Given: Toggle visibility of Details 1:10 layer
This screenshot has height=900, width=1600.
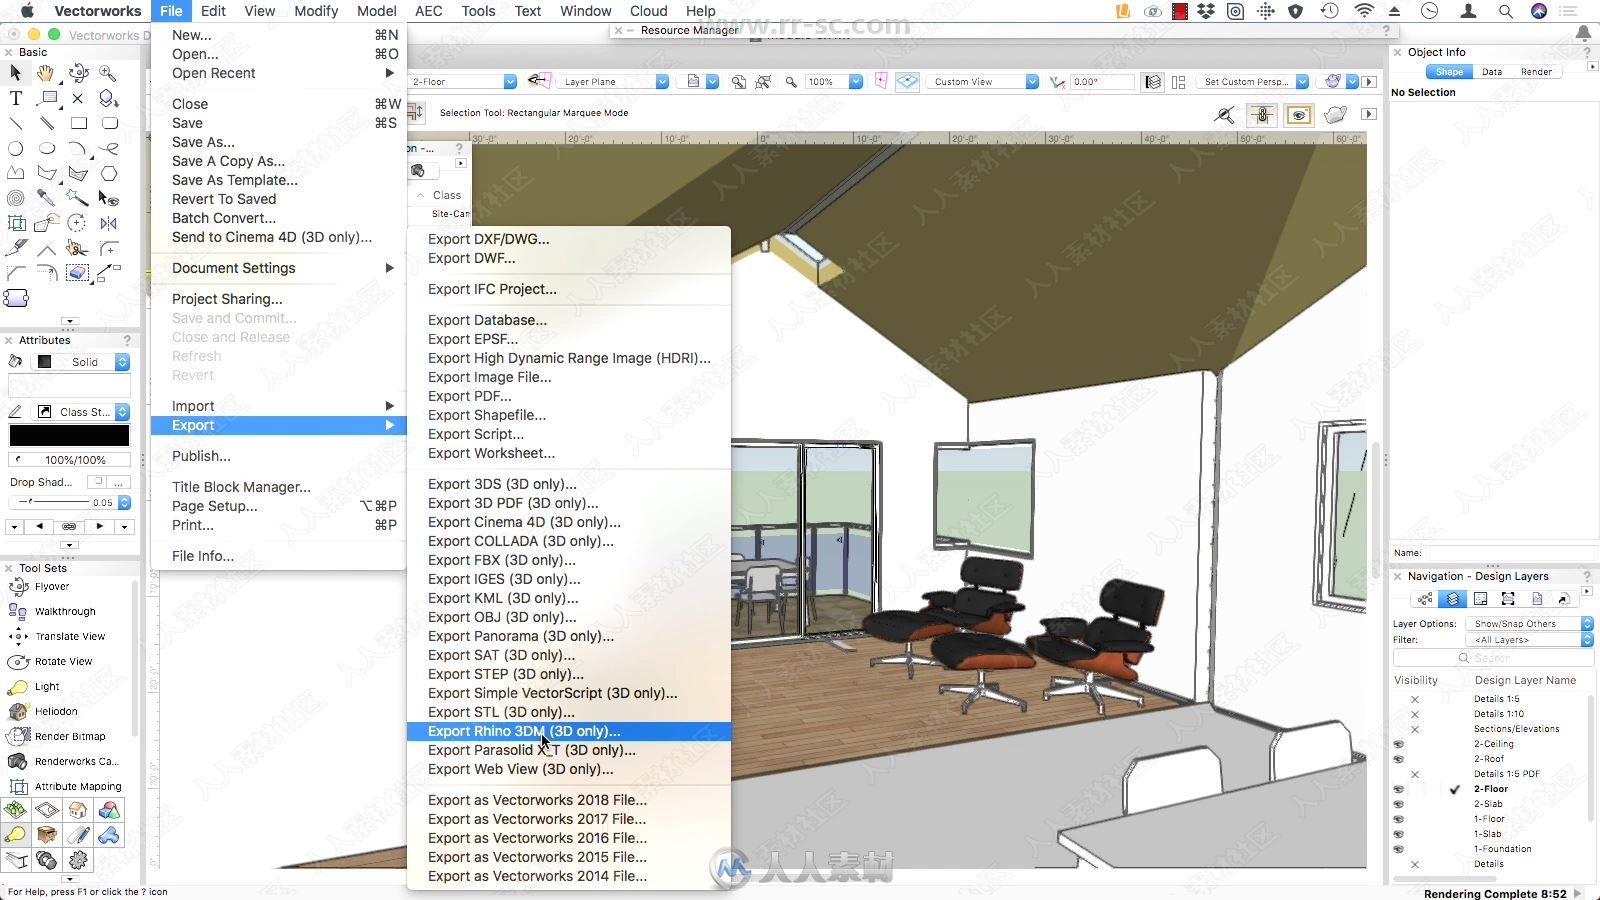Looking at the screenshot, I should [x=1415, y=714].
